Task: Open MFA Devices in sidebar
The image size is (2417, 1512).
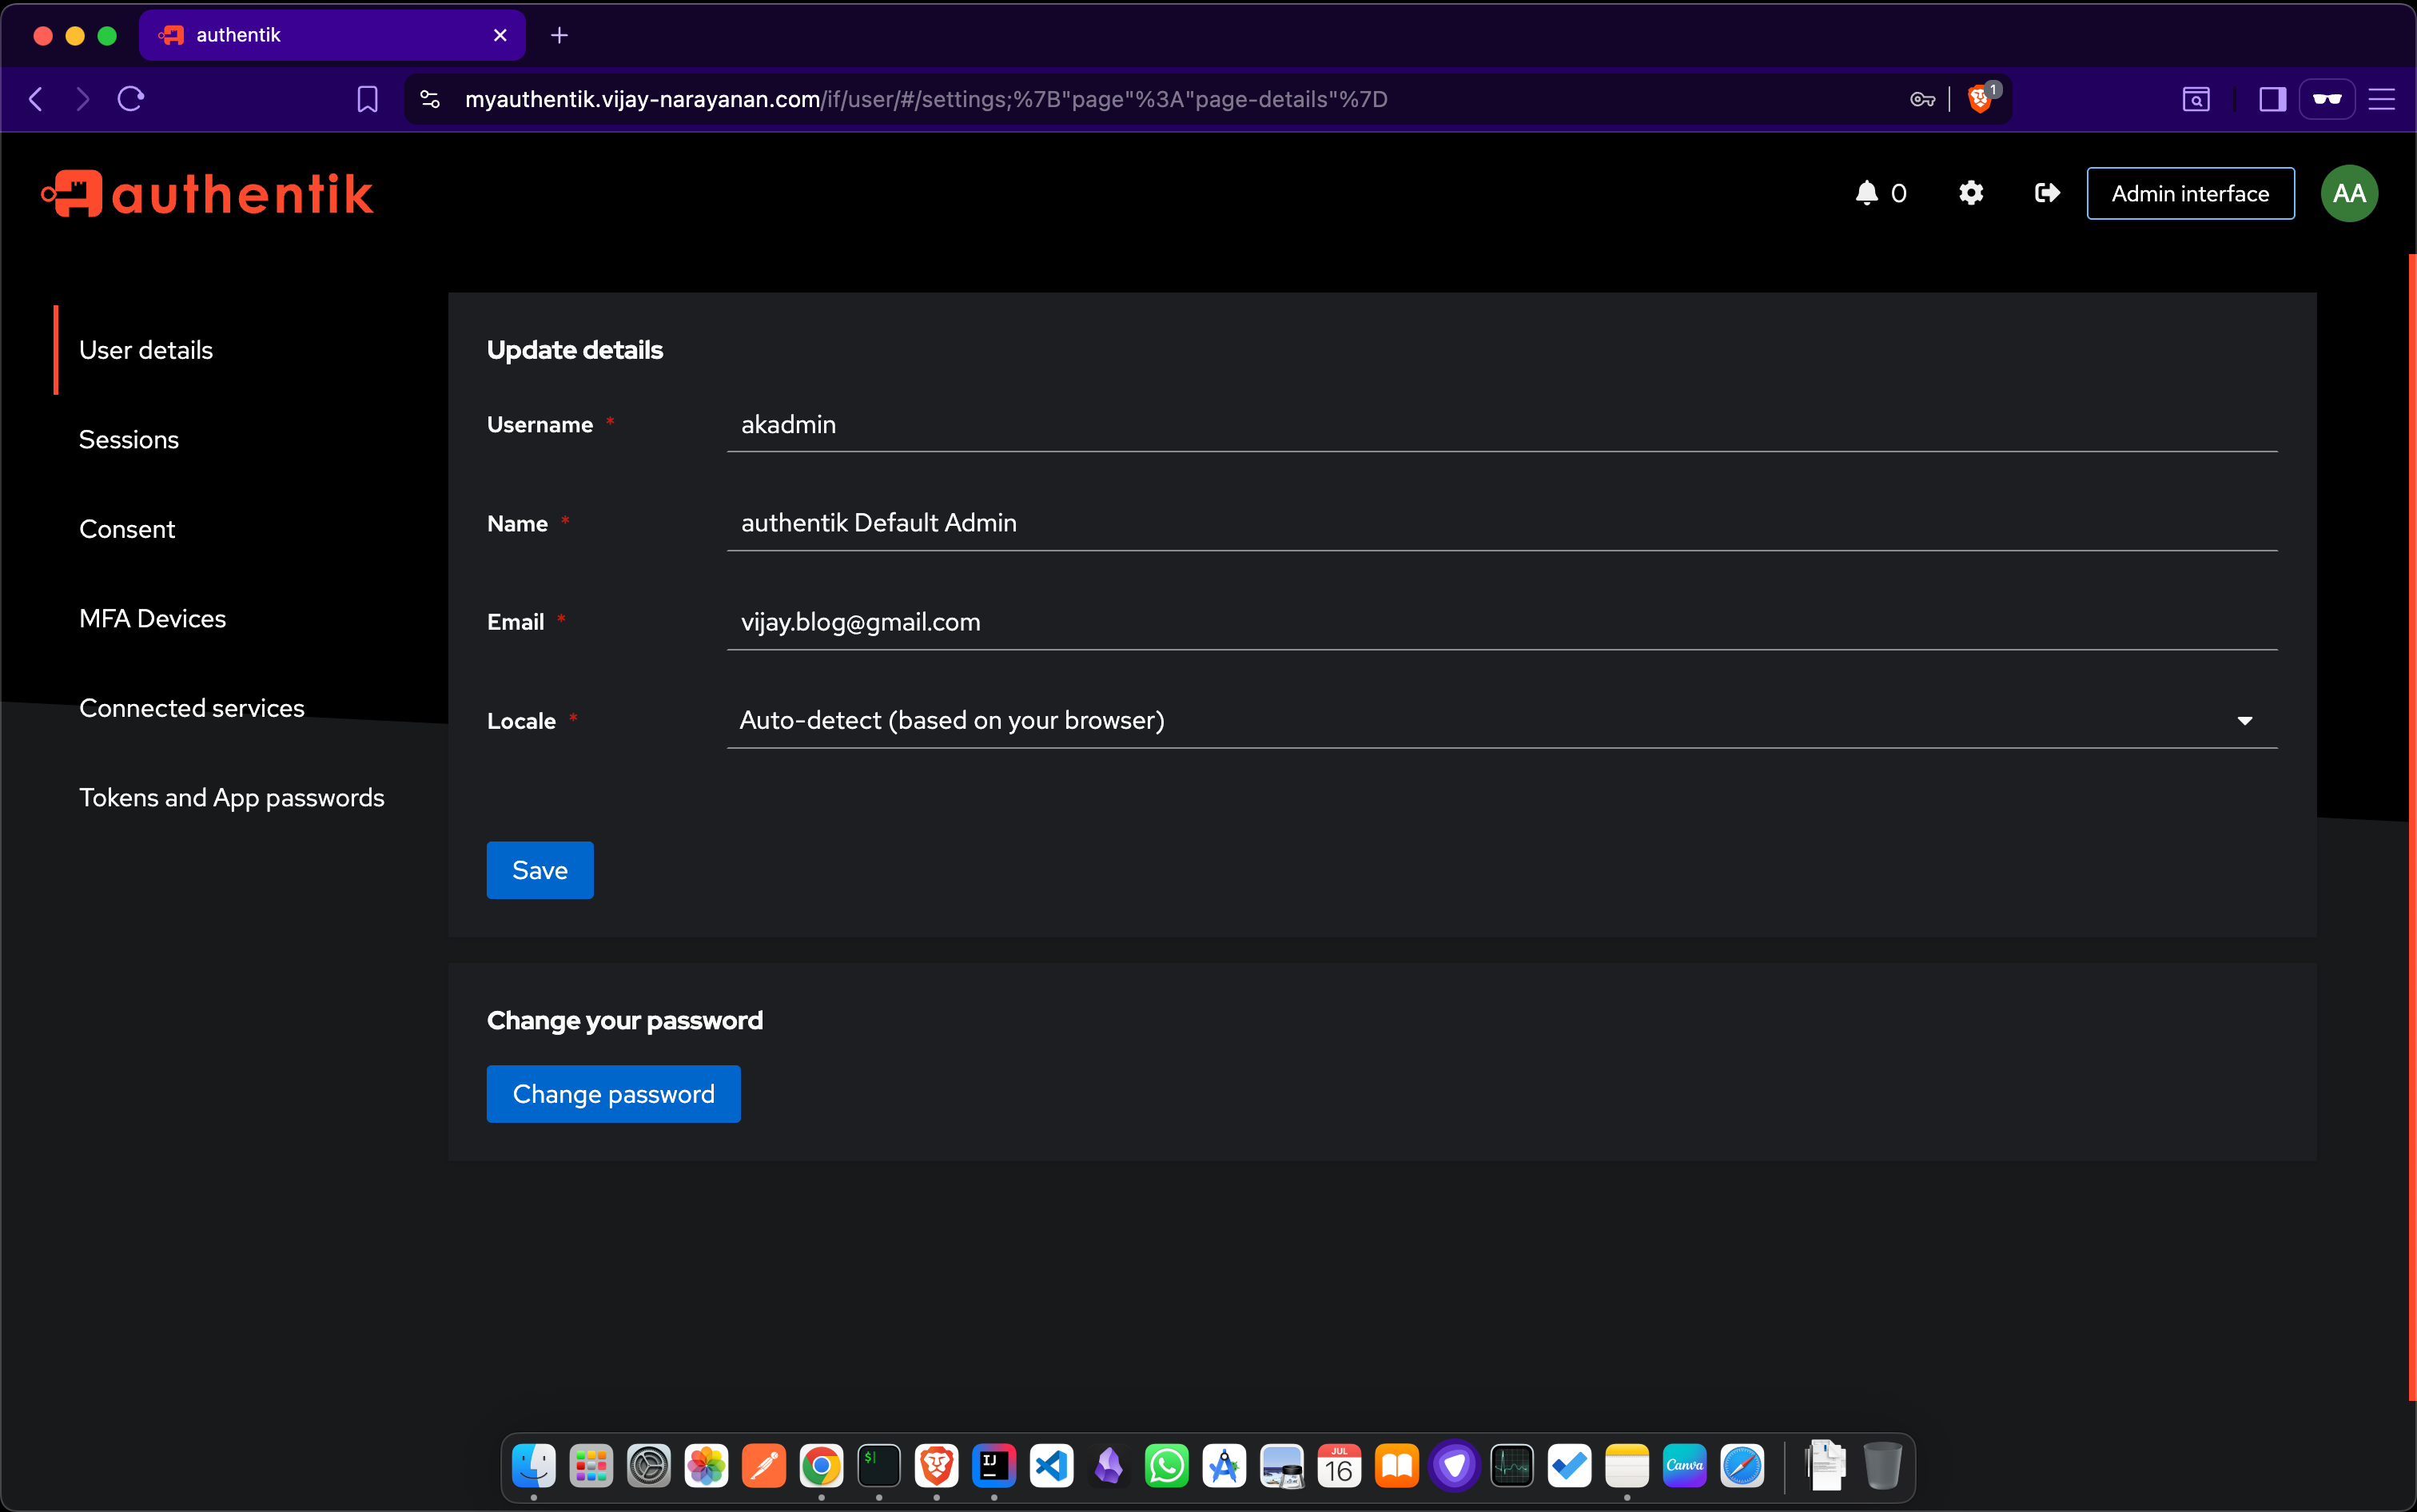Action: (153, 619)
